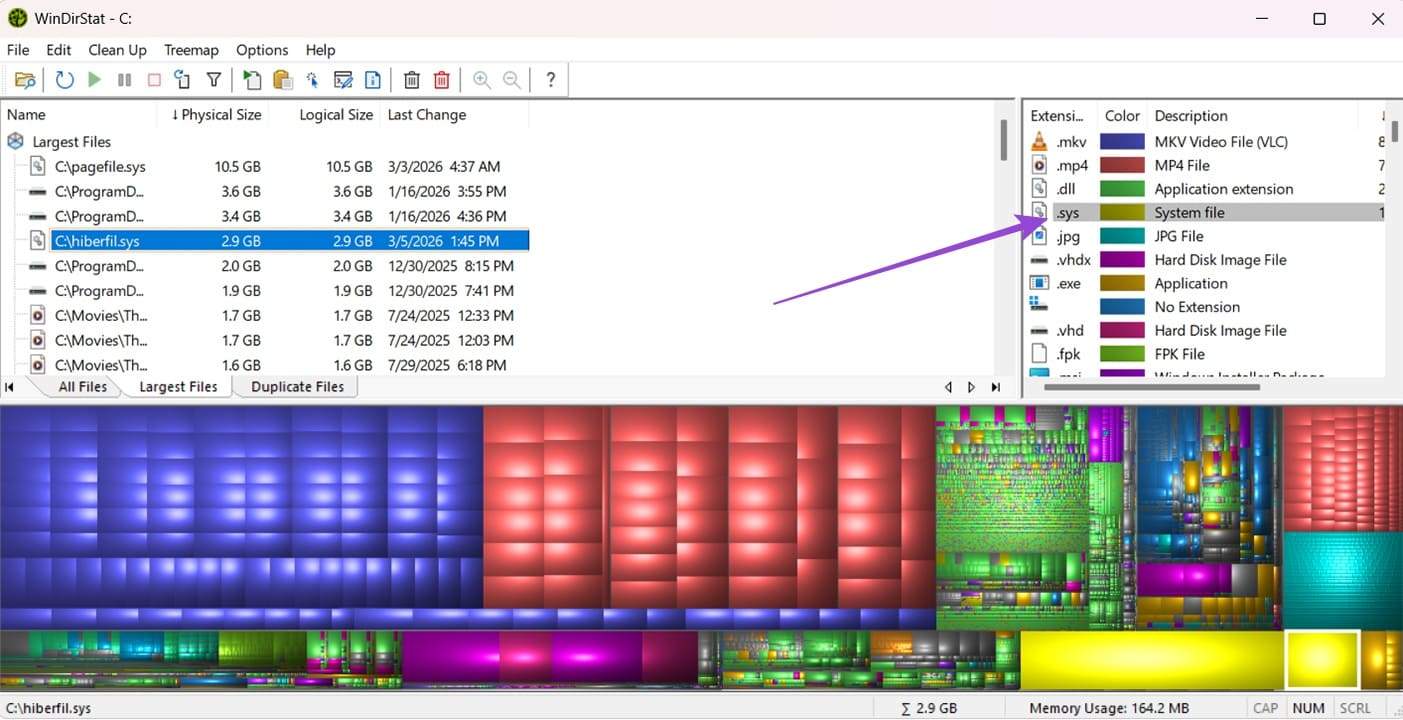Send hiberfil.sys to Recycle Bin via toolbar icon
Screen dimensions: 1403x720
point(412,79)
